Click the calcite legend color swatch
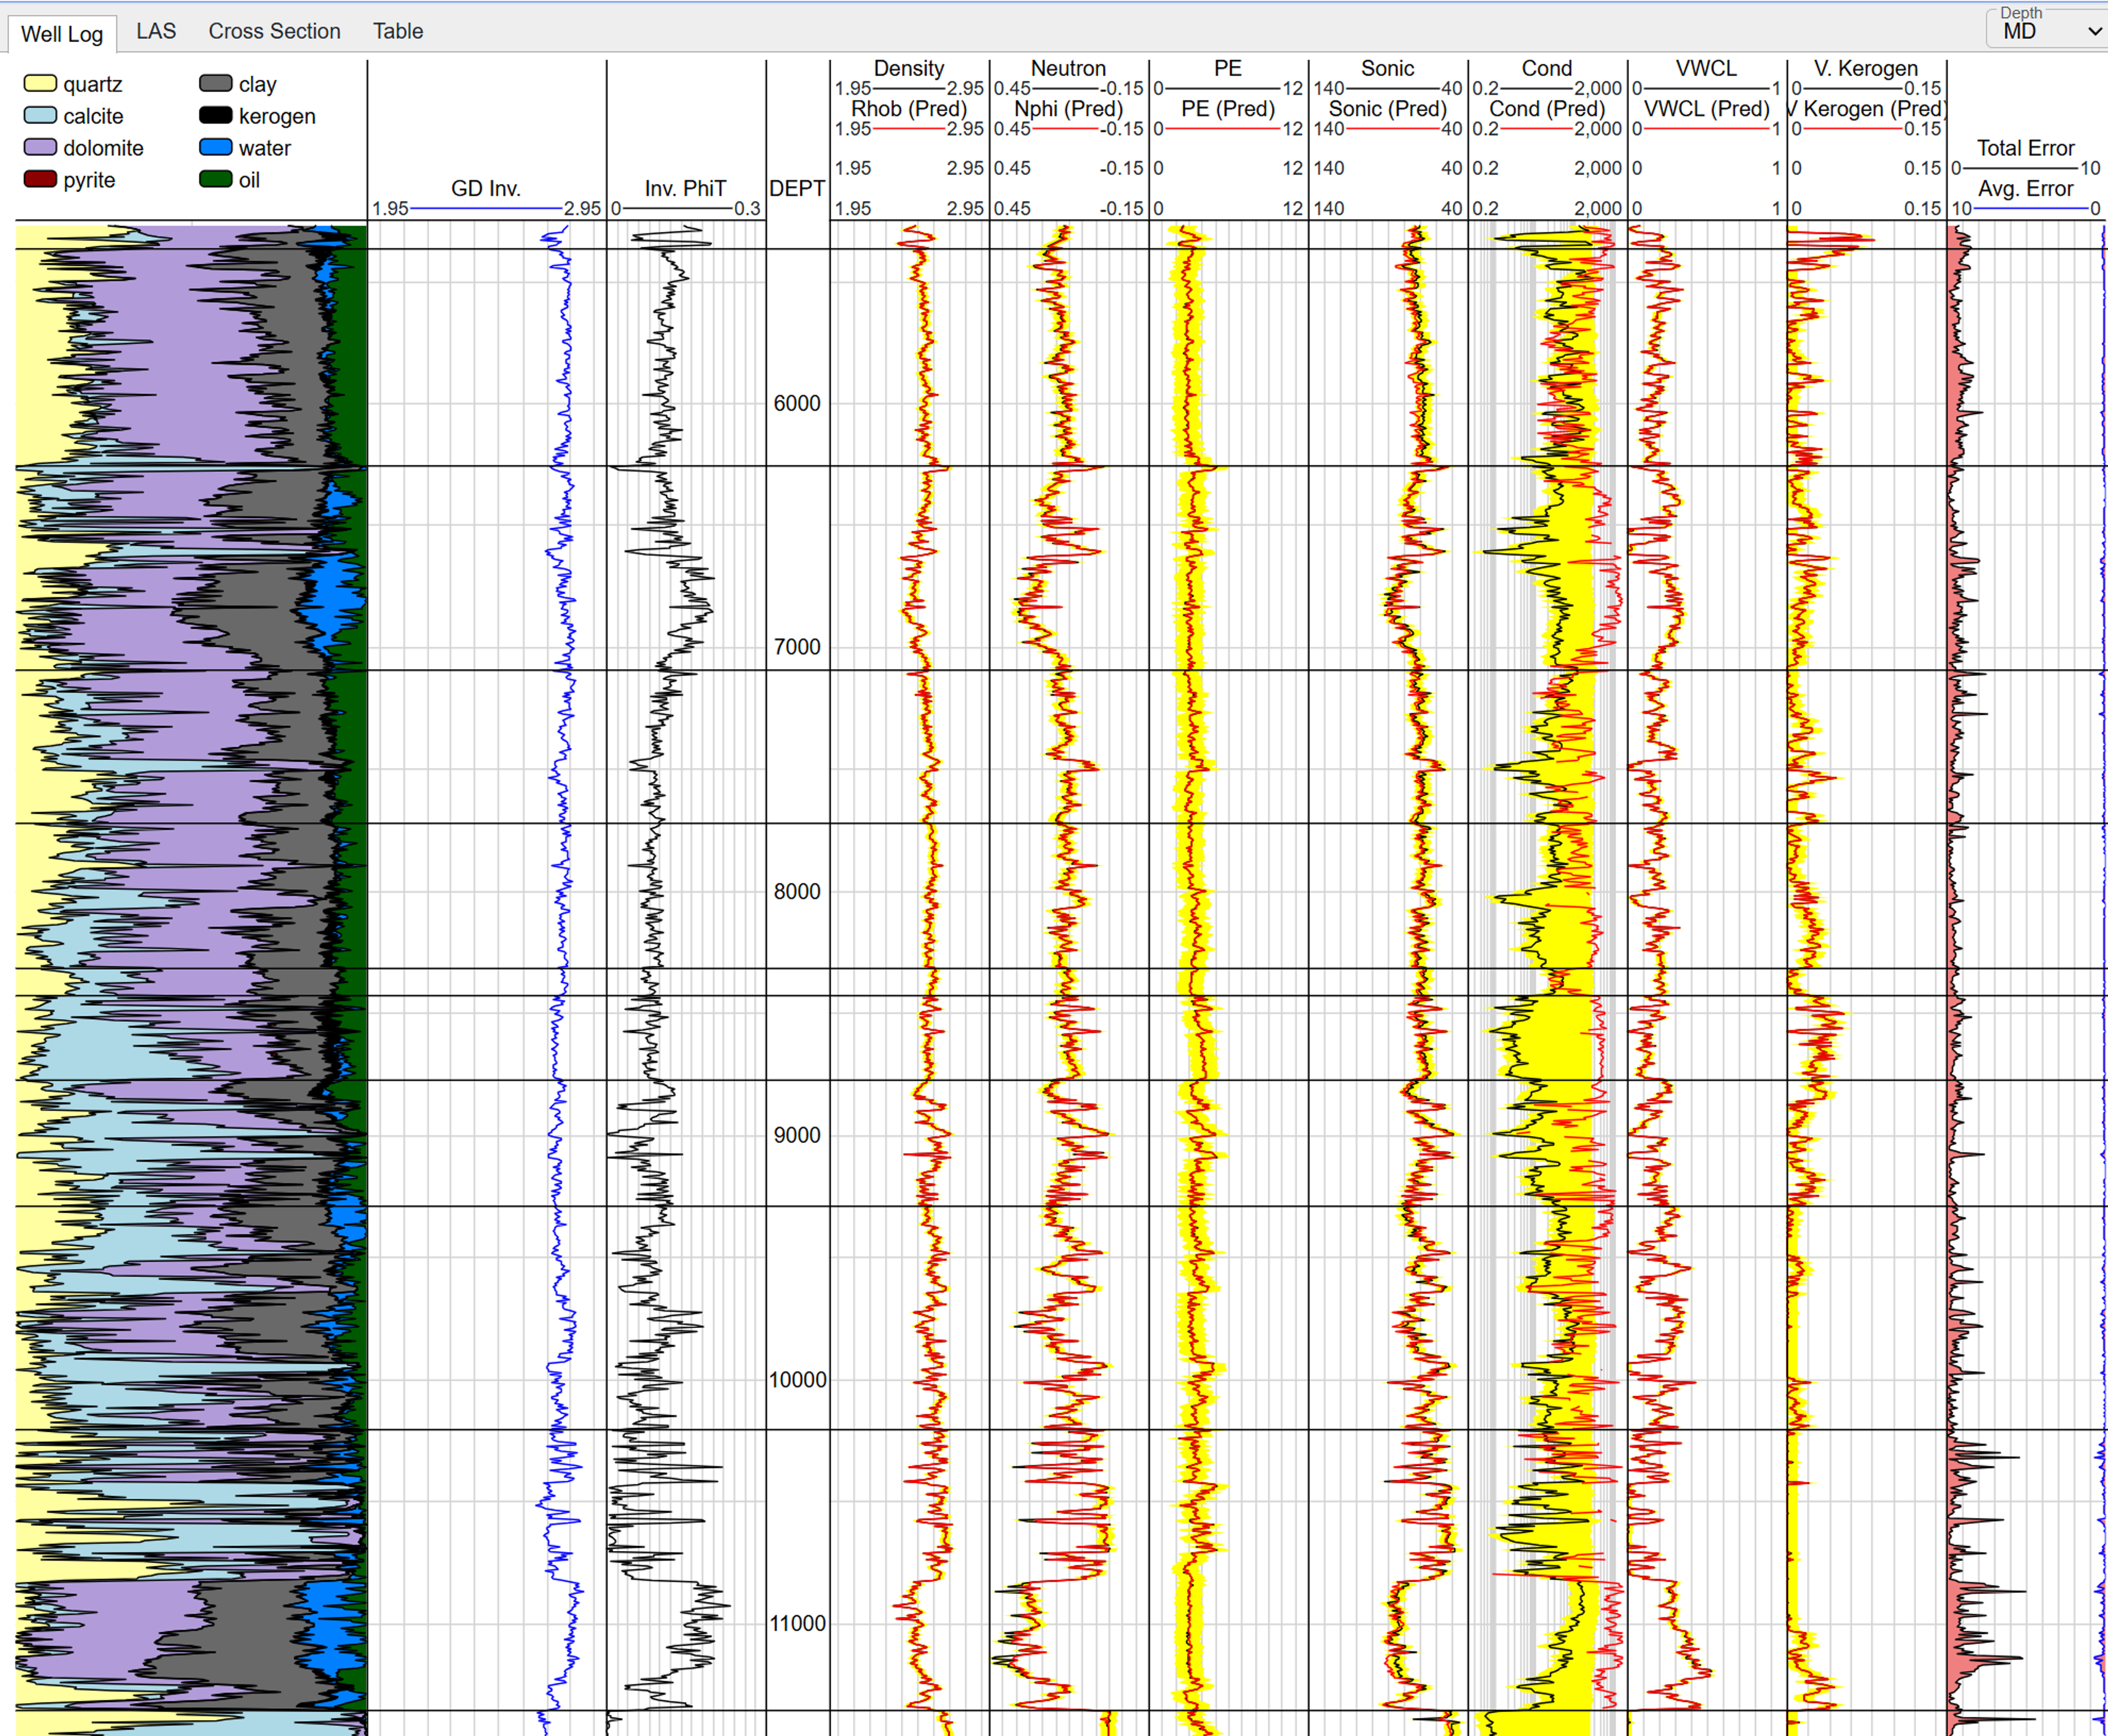The image size is (2108, 1736). click(40, 115)
